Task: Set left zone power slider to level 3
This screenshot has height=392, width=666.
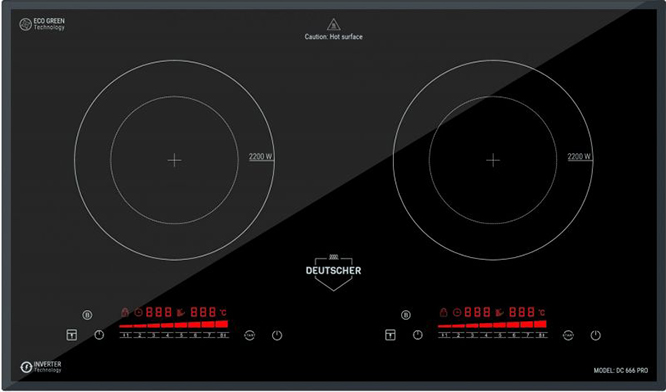Action: (153, 335)
